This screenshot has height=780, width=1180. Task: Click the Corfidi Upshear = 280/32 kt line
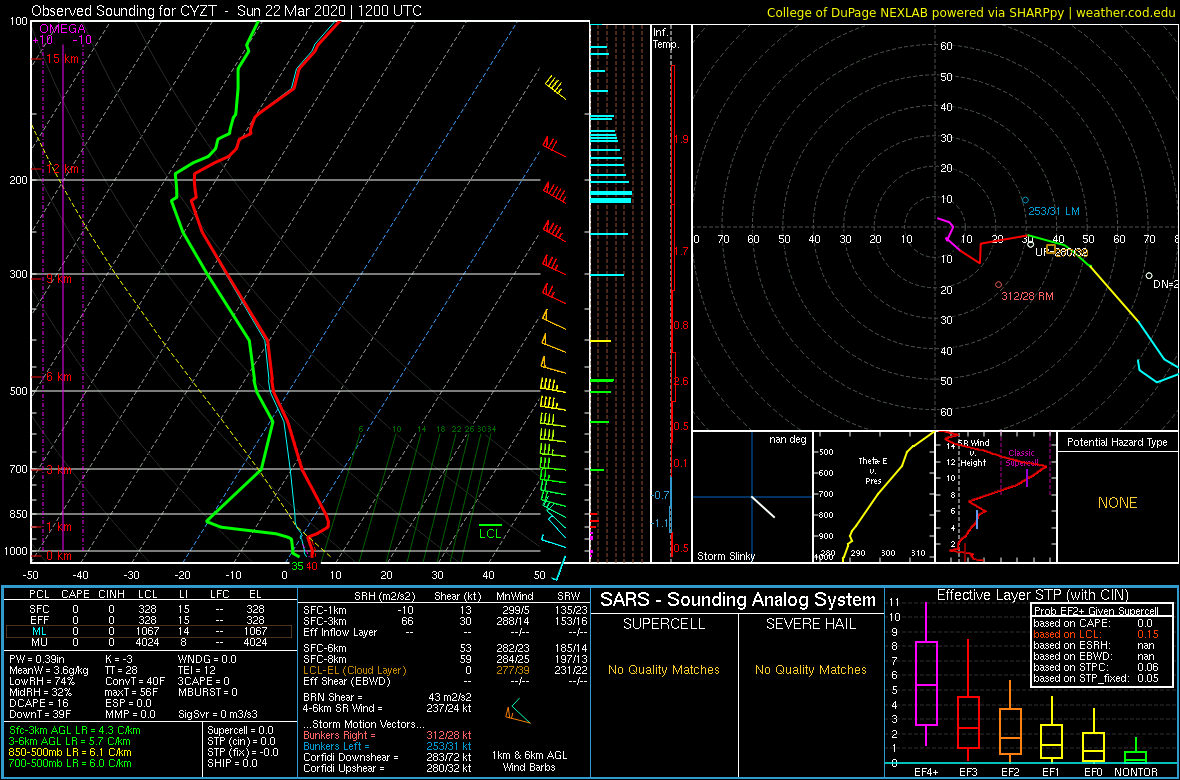click(387, 768)
